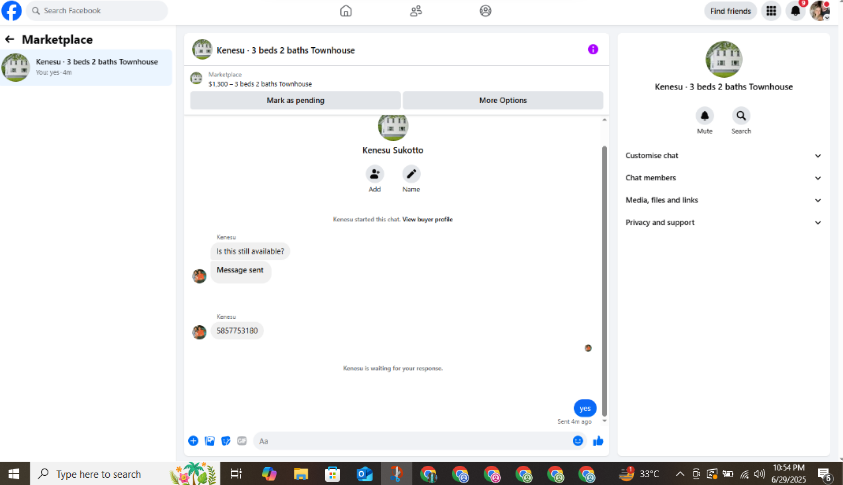Open the emoji picker
843x485 pixels.
point(578,441)
